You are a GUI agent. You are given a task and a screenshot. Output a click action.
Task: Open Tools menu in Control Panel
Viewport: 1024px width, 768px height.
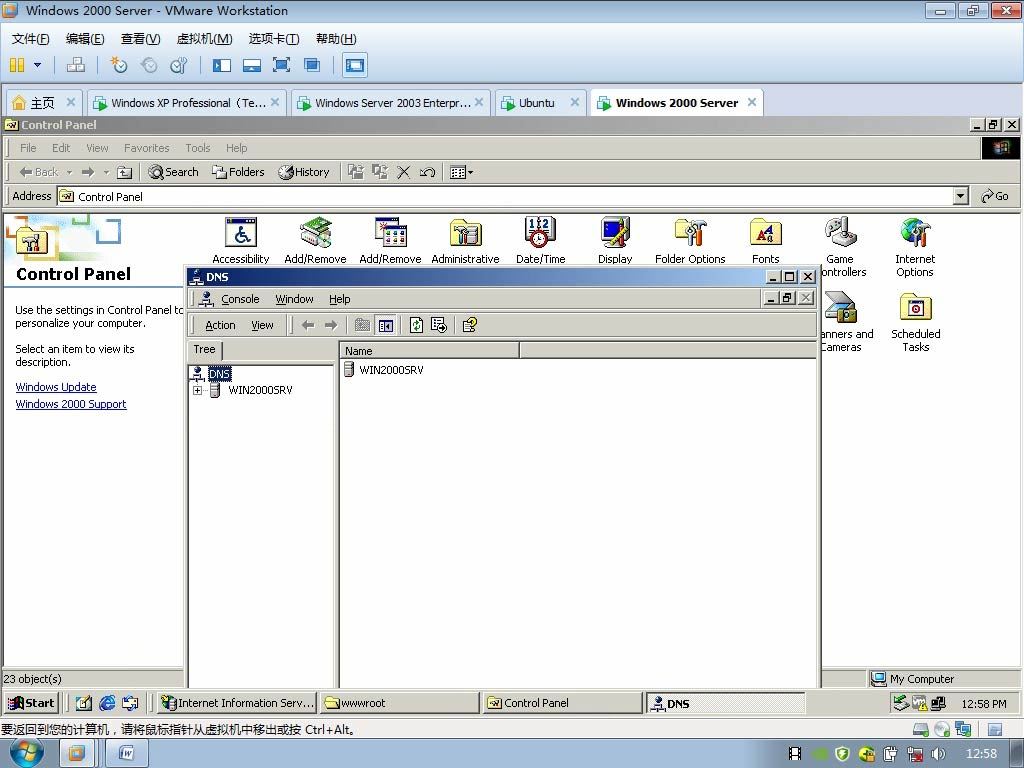[197, 148]
